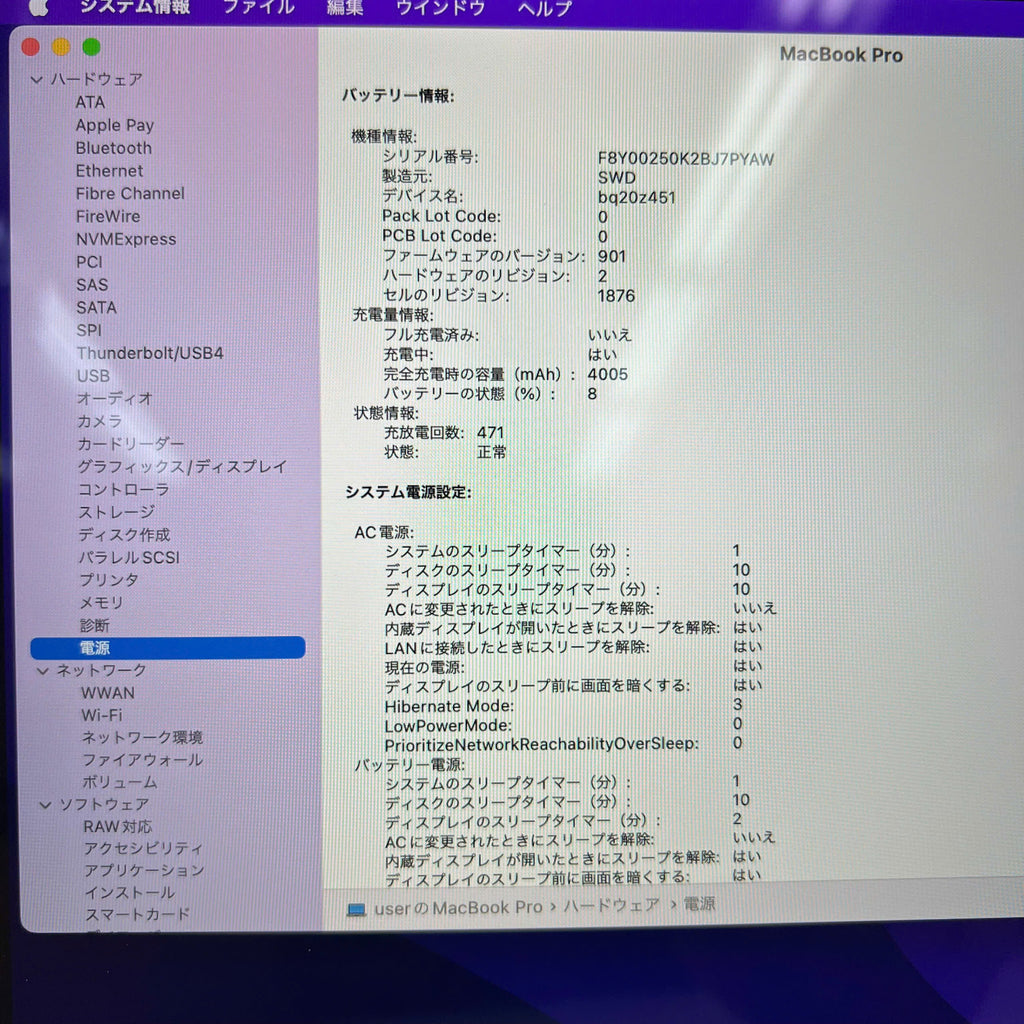Select SATA in the sidebar
The width and height of the screenshot is (1024, 1024).
pyautogui.click(x=97, y=308)
